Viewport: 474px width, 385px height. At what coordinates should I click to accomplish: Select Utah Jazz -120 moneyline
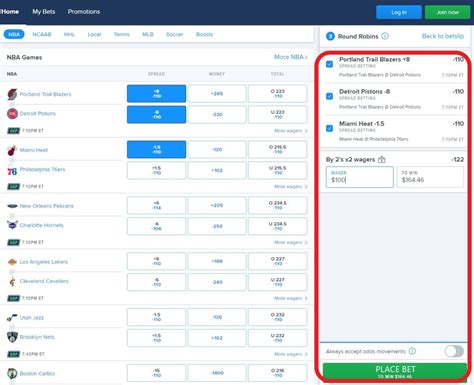(217, 317)
